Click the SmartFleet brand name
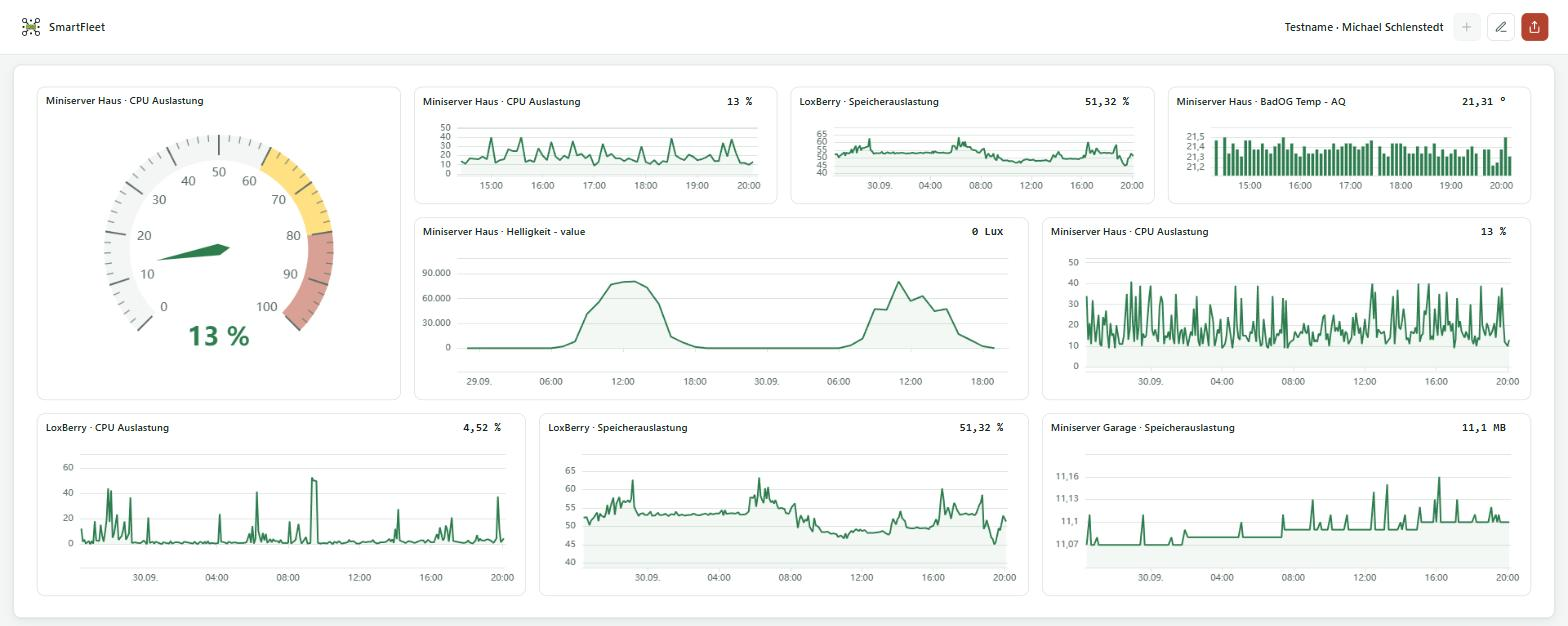Image resolution: width=1568 pixels, height=626 pixels. [x=77, y=27]
